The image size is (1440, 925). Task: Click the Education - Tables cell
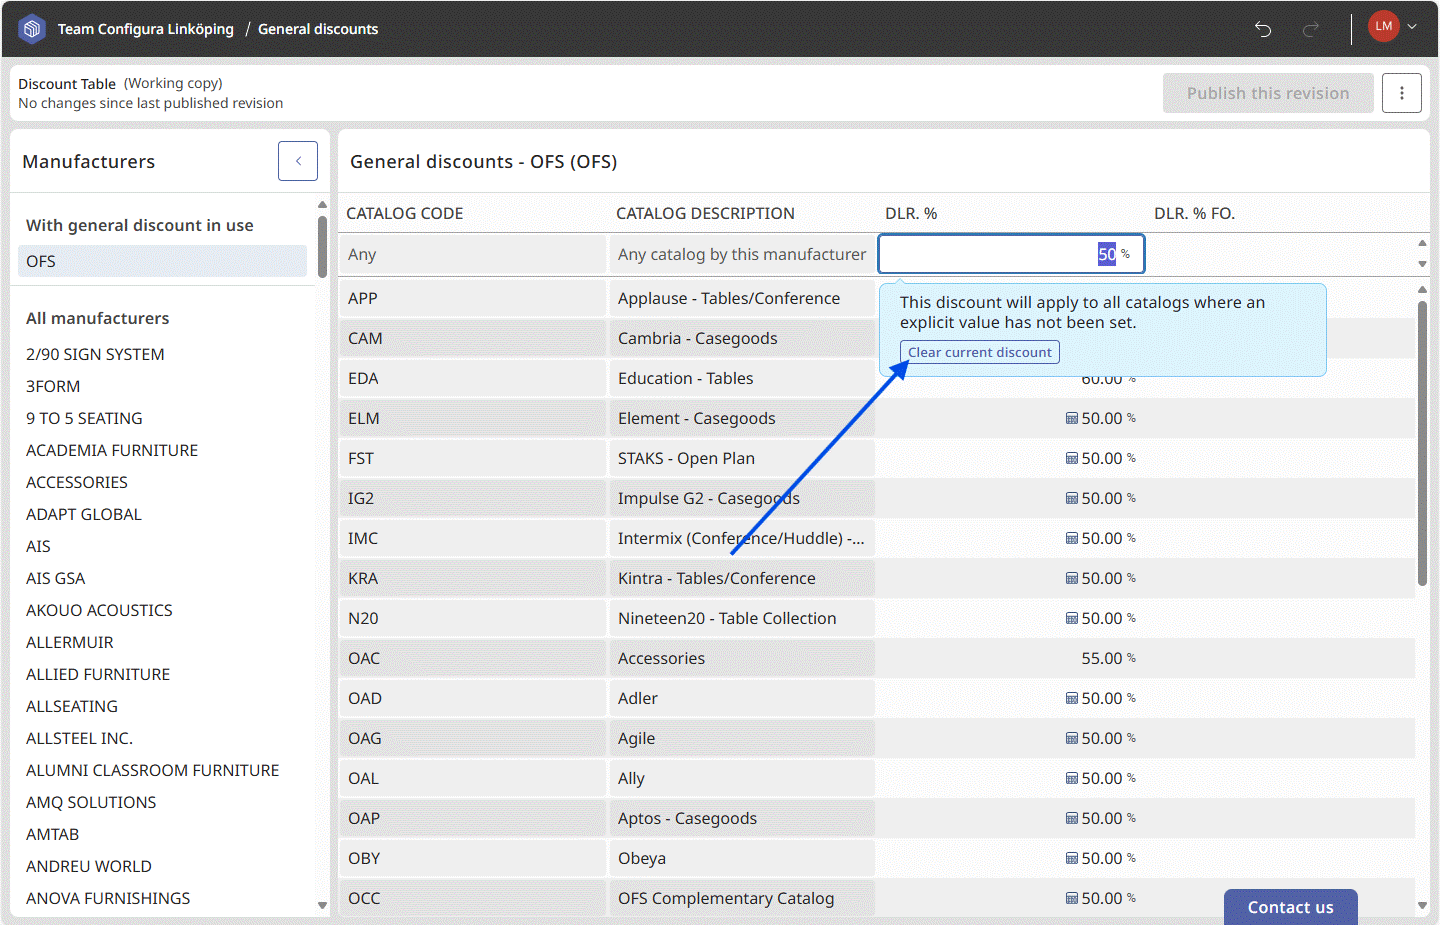click(741, 378)
